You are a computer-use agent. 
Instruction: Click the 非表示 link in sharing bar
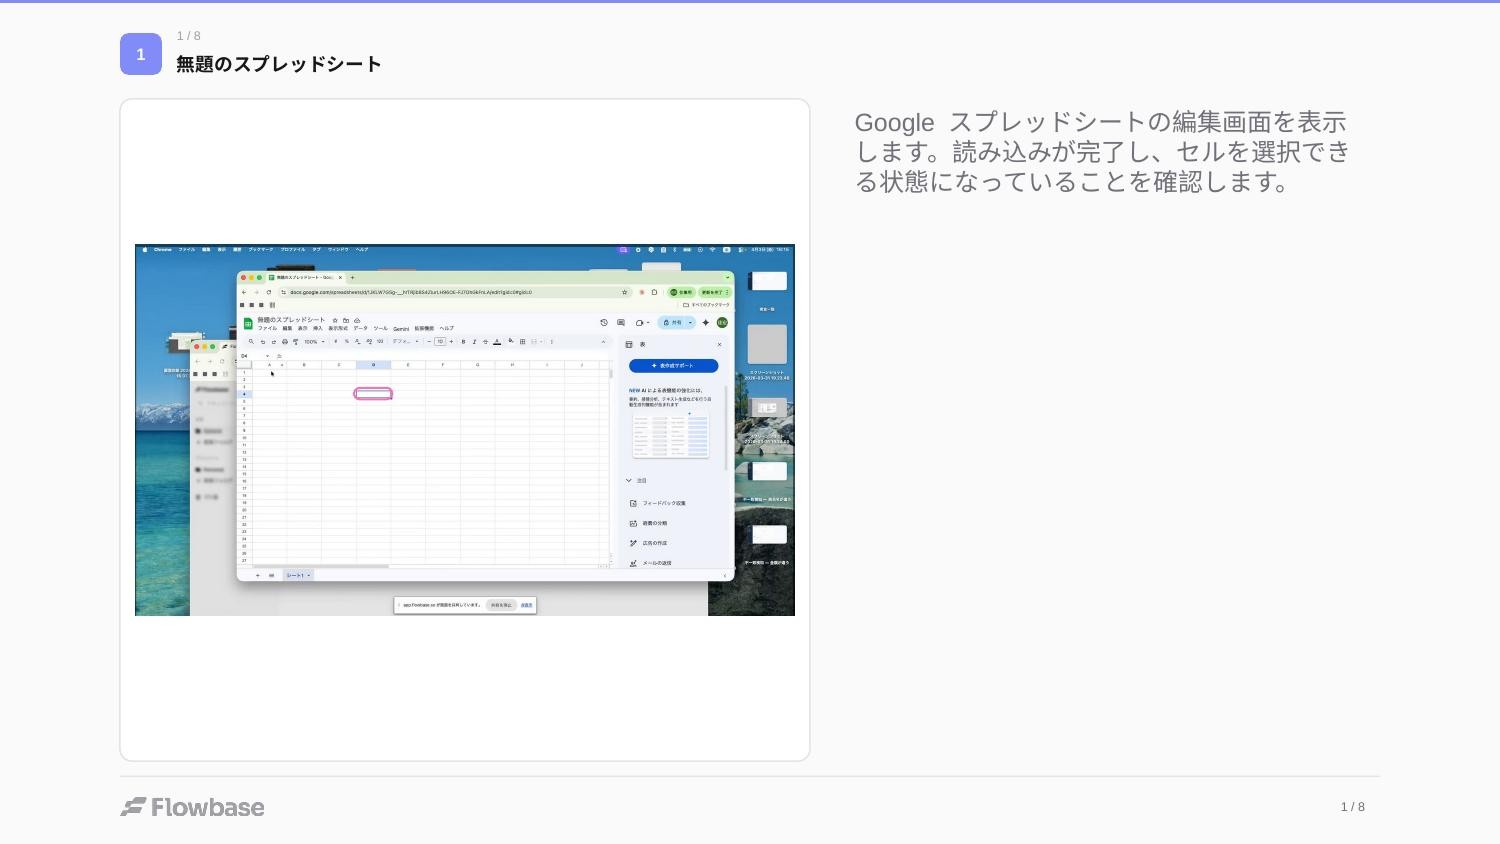coord(526,605)
